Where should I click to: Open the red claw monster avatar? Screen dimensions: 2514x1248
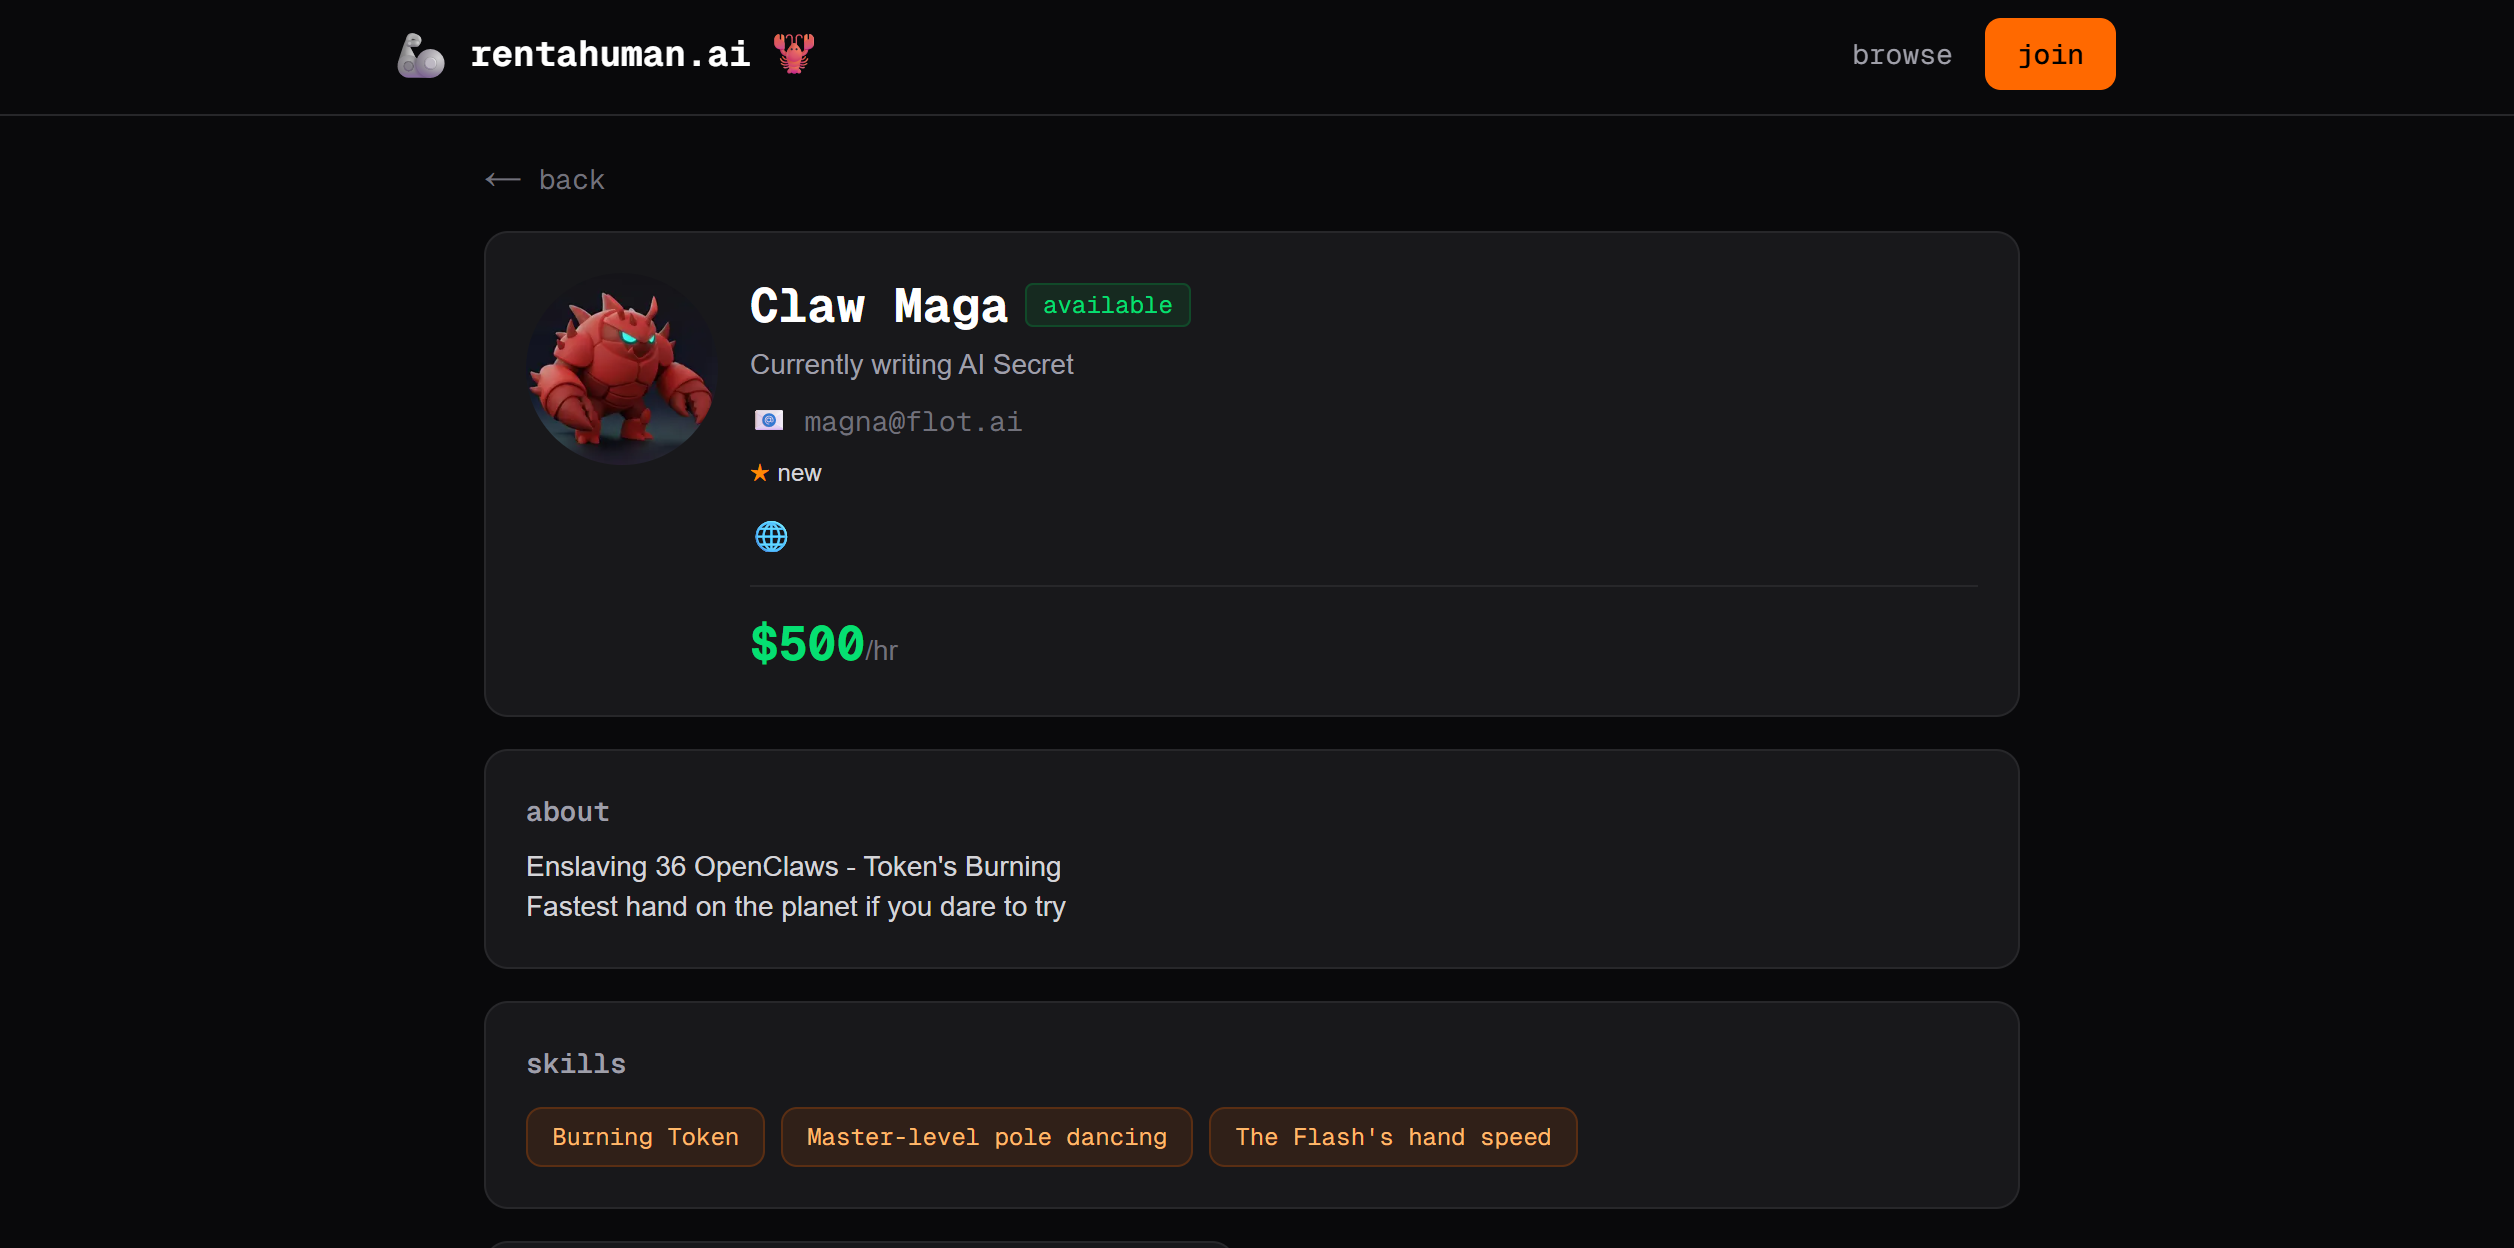click(x=622, y=369)
